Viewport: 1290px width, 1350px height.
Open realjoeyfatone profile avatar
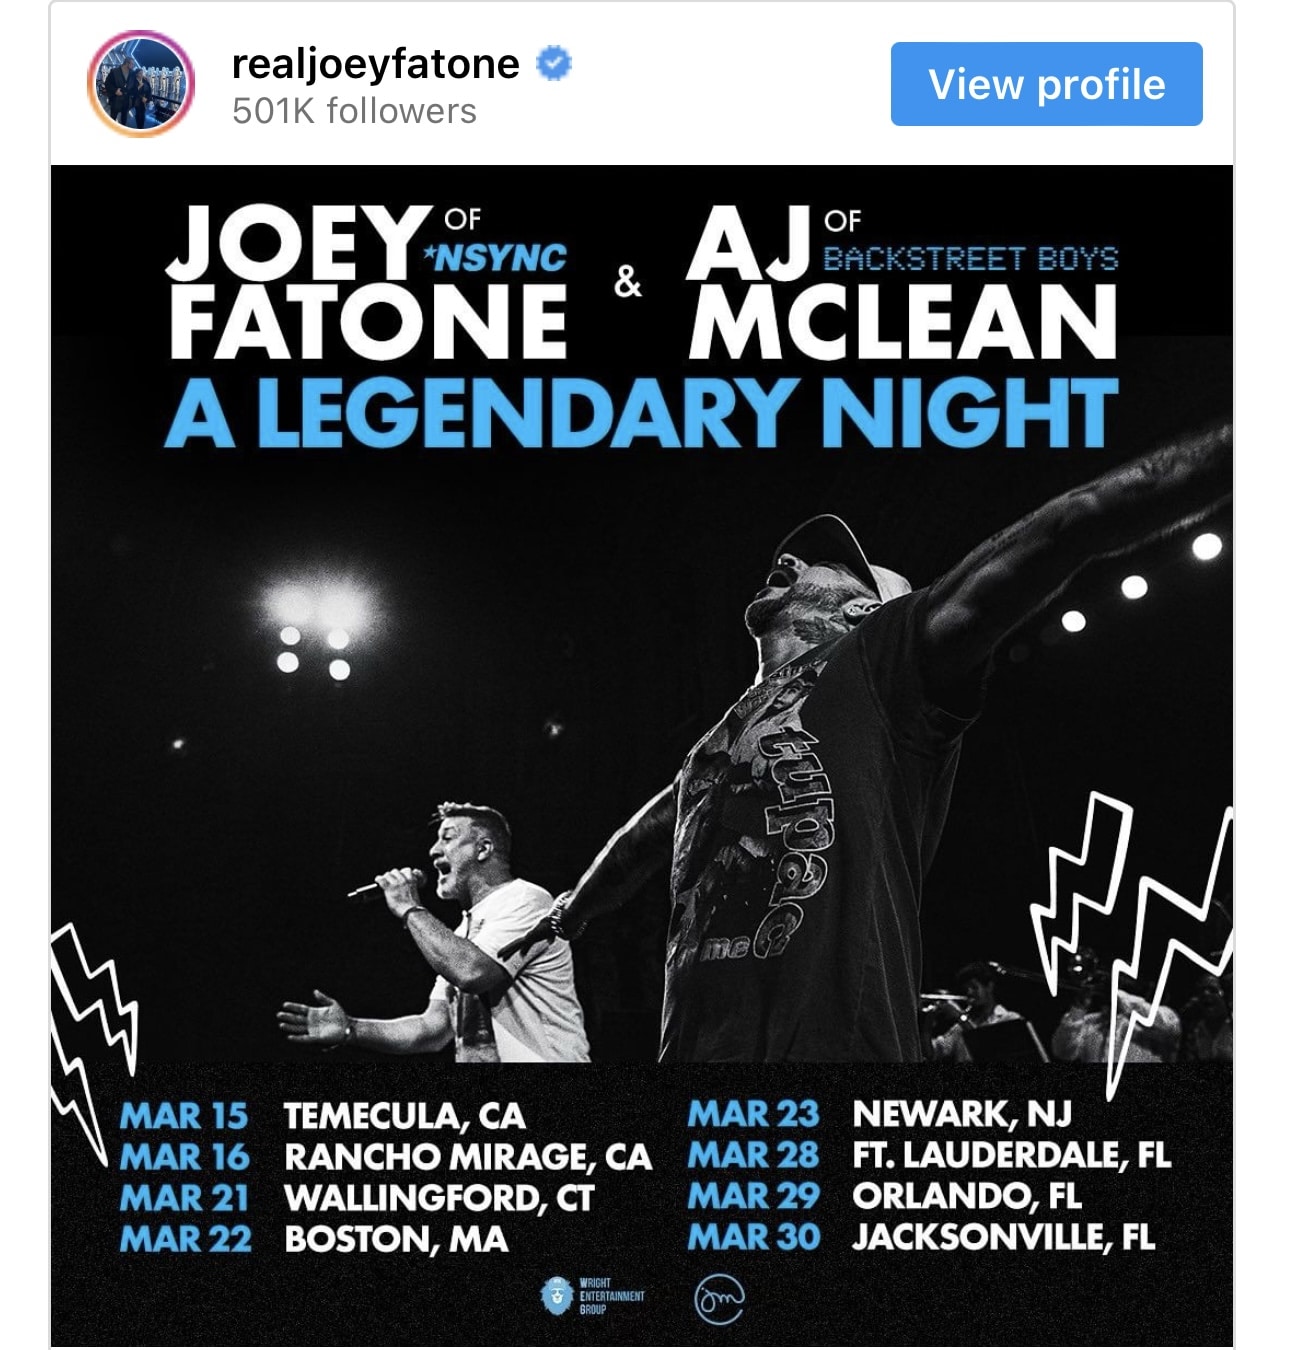(141, 84)
